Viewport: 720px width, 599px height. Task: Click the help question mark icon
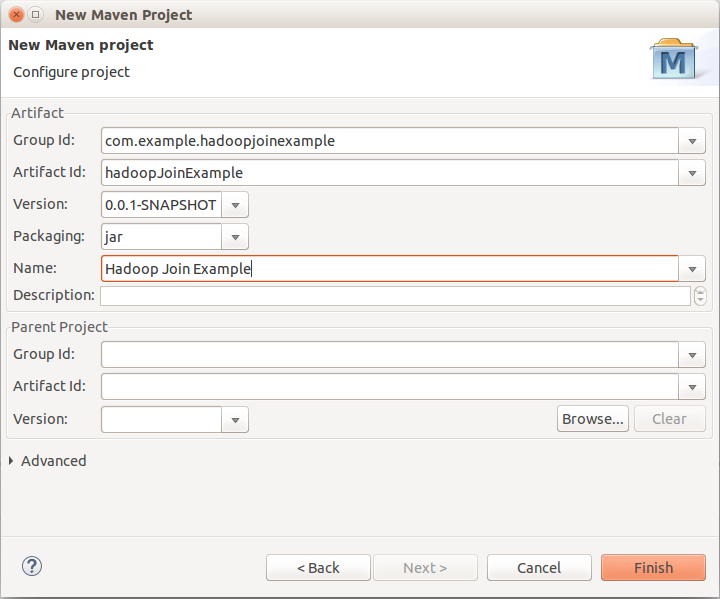click(x=32, y=566)
